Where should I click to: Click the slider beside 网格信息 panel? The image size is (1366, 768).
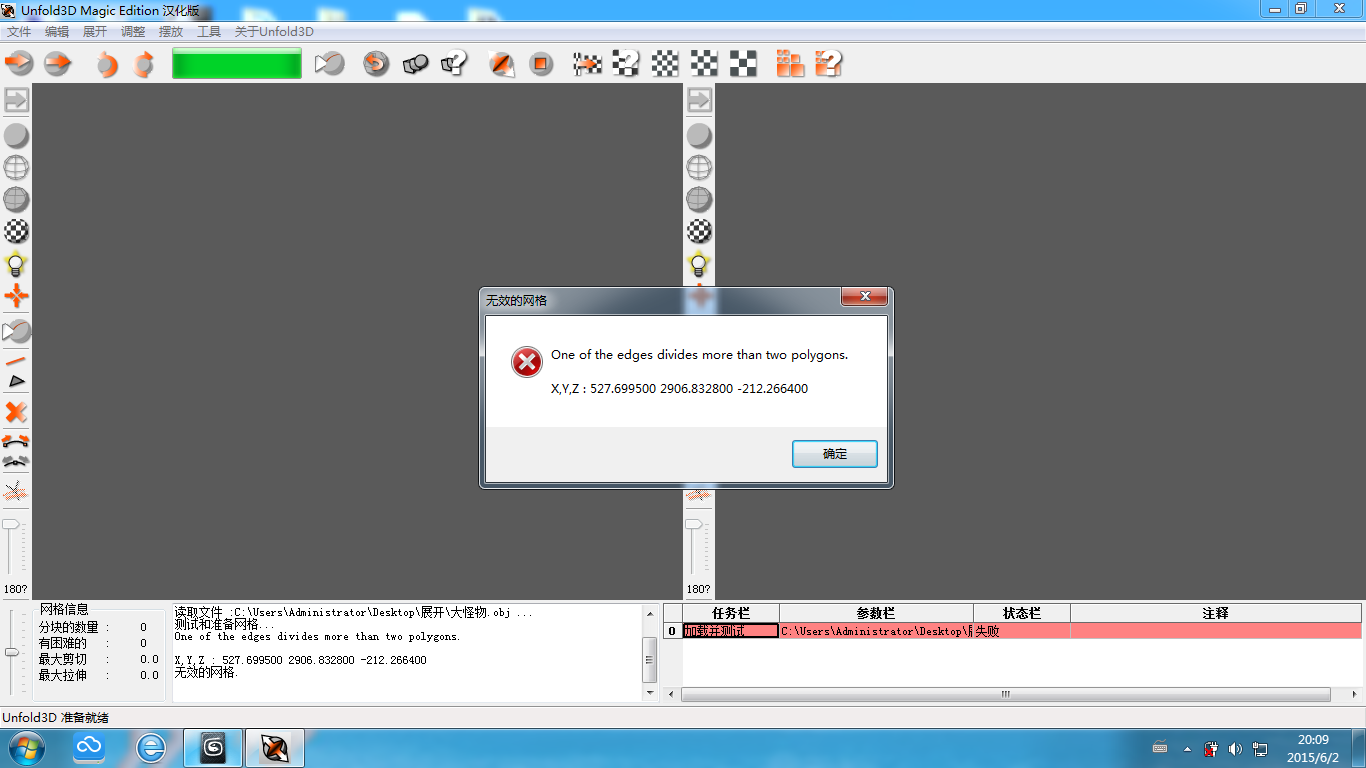[11, 652]
